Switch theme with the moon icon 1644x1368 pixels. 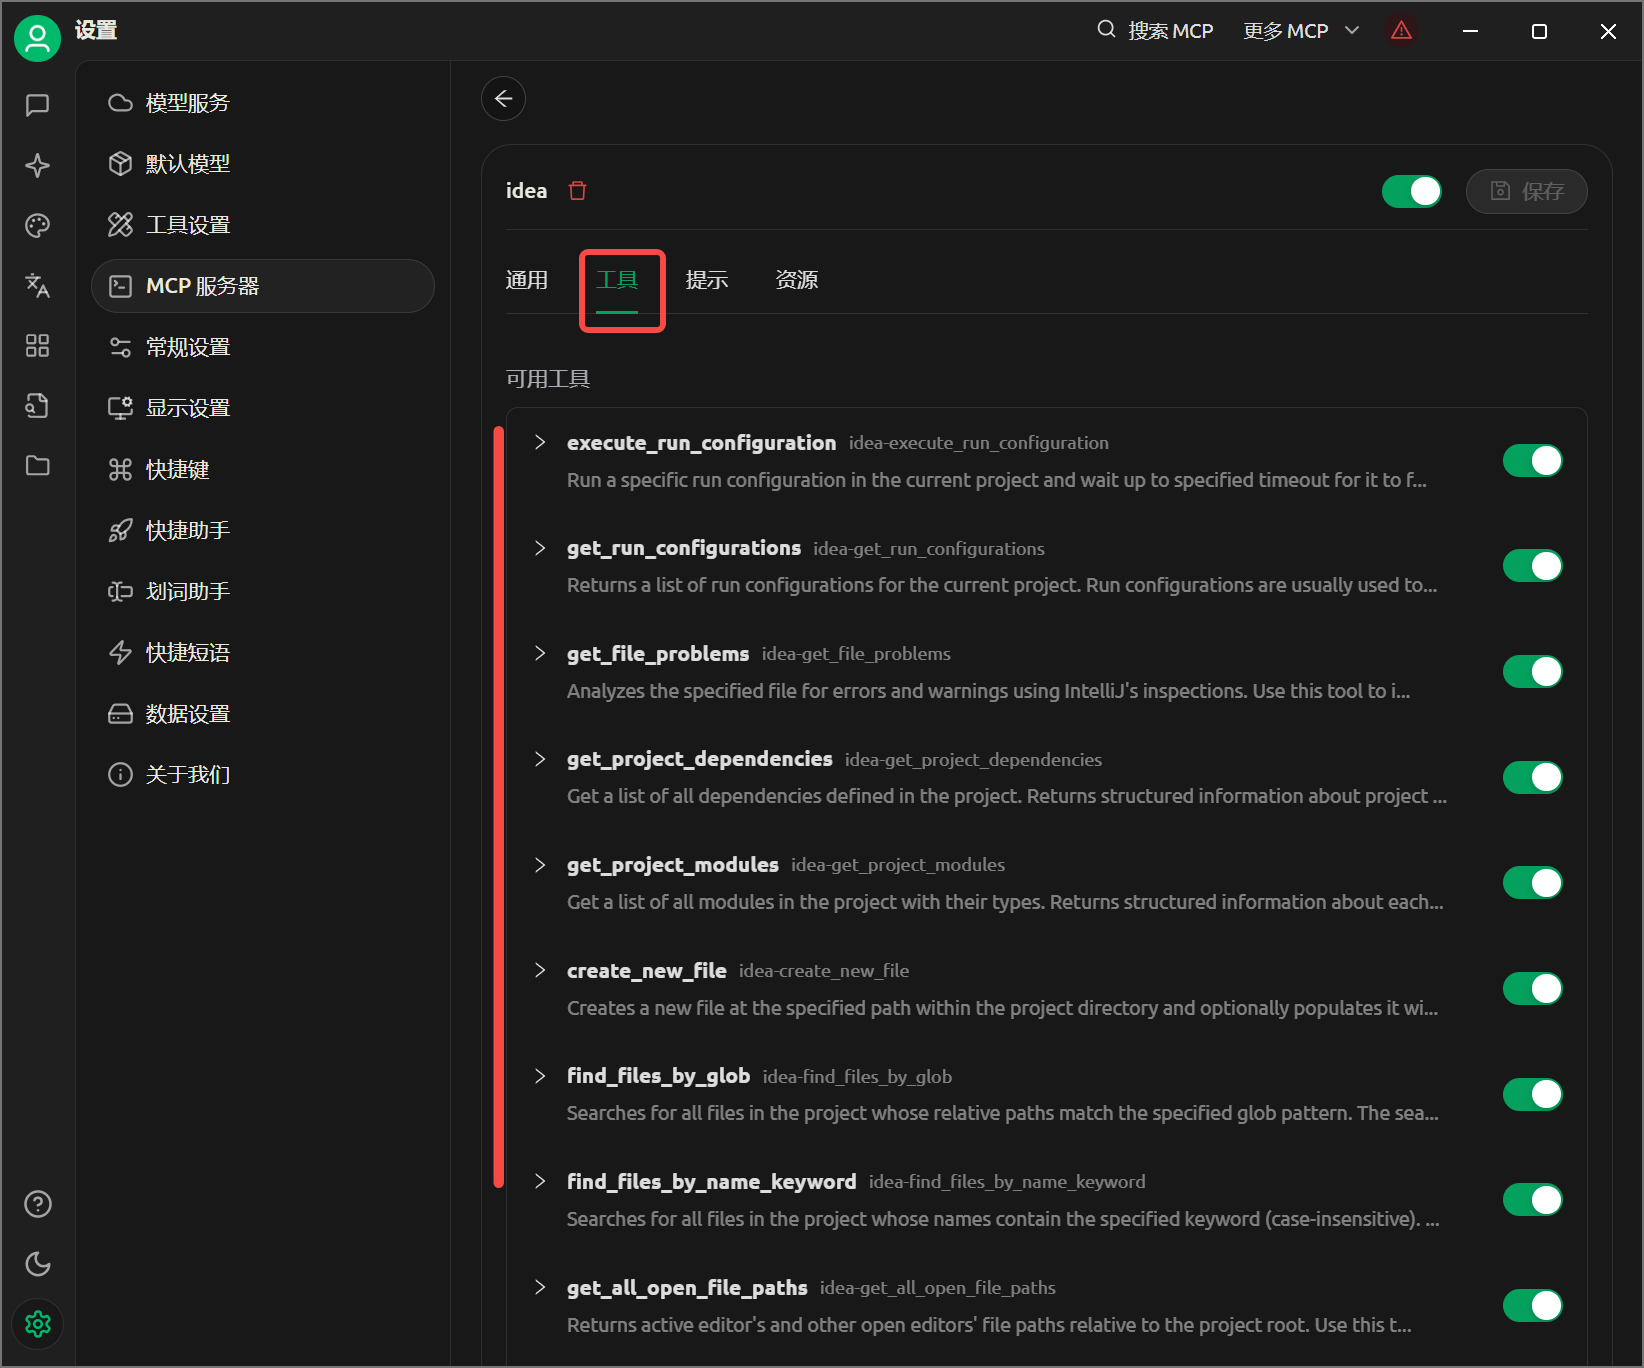click(38, 1264)
